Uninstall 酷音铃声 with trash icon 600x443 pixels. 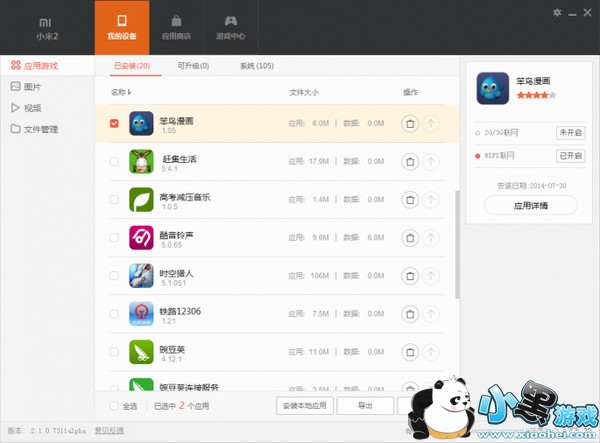(x=410, y=238)
